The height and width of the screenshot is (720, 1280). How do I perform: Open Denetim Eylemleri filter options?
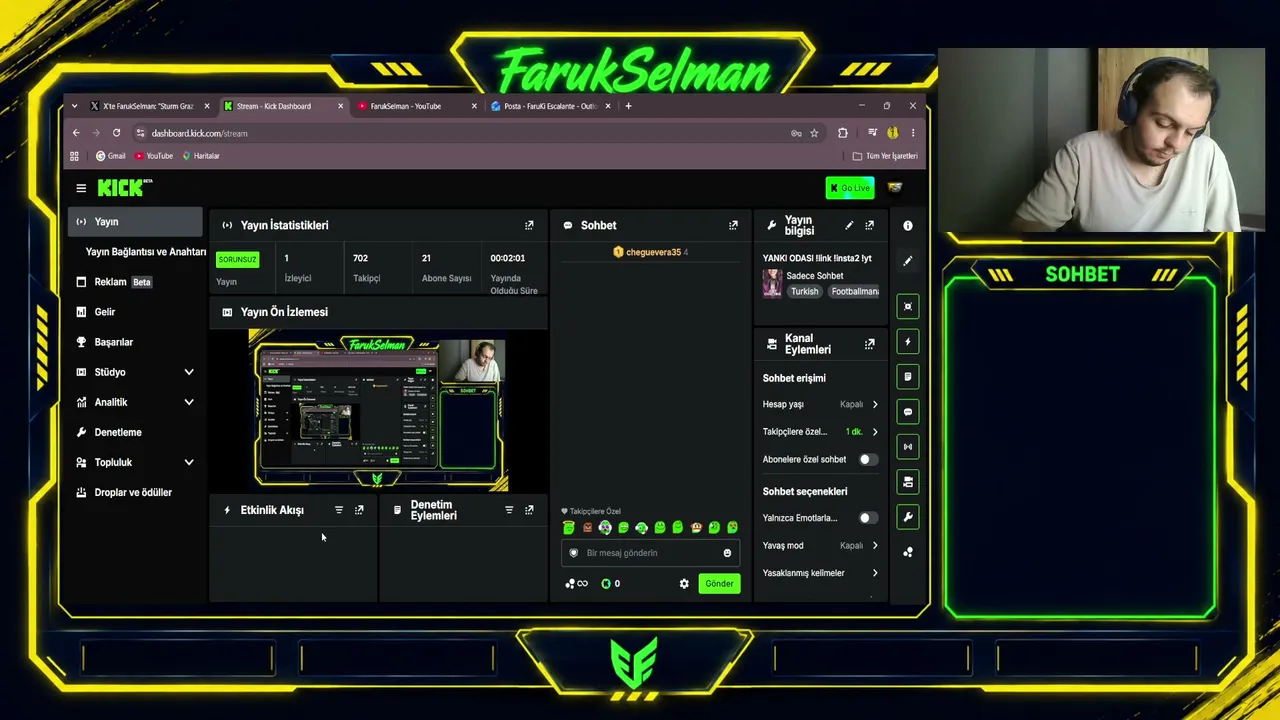509,510
